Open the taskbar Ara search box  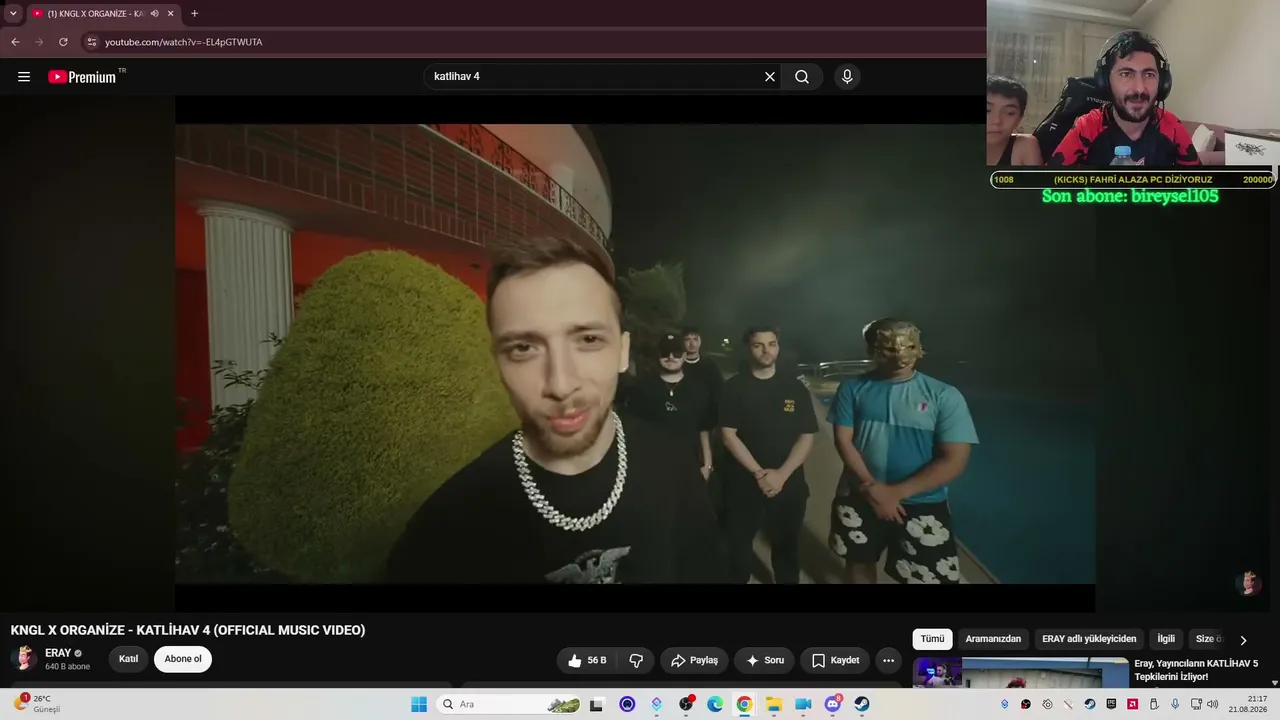pos(510,704)
